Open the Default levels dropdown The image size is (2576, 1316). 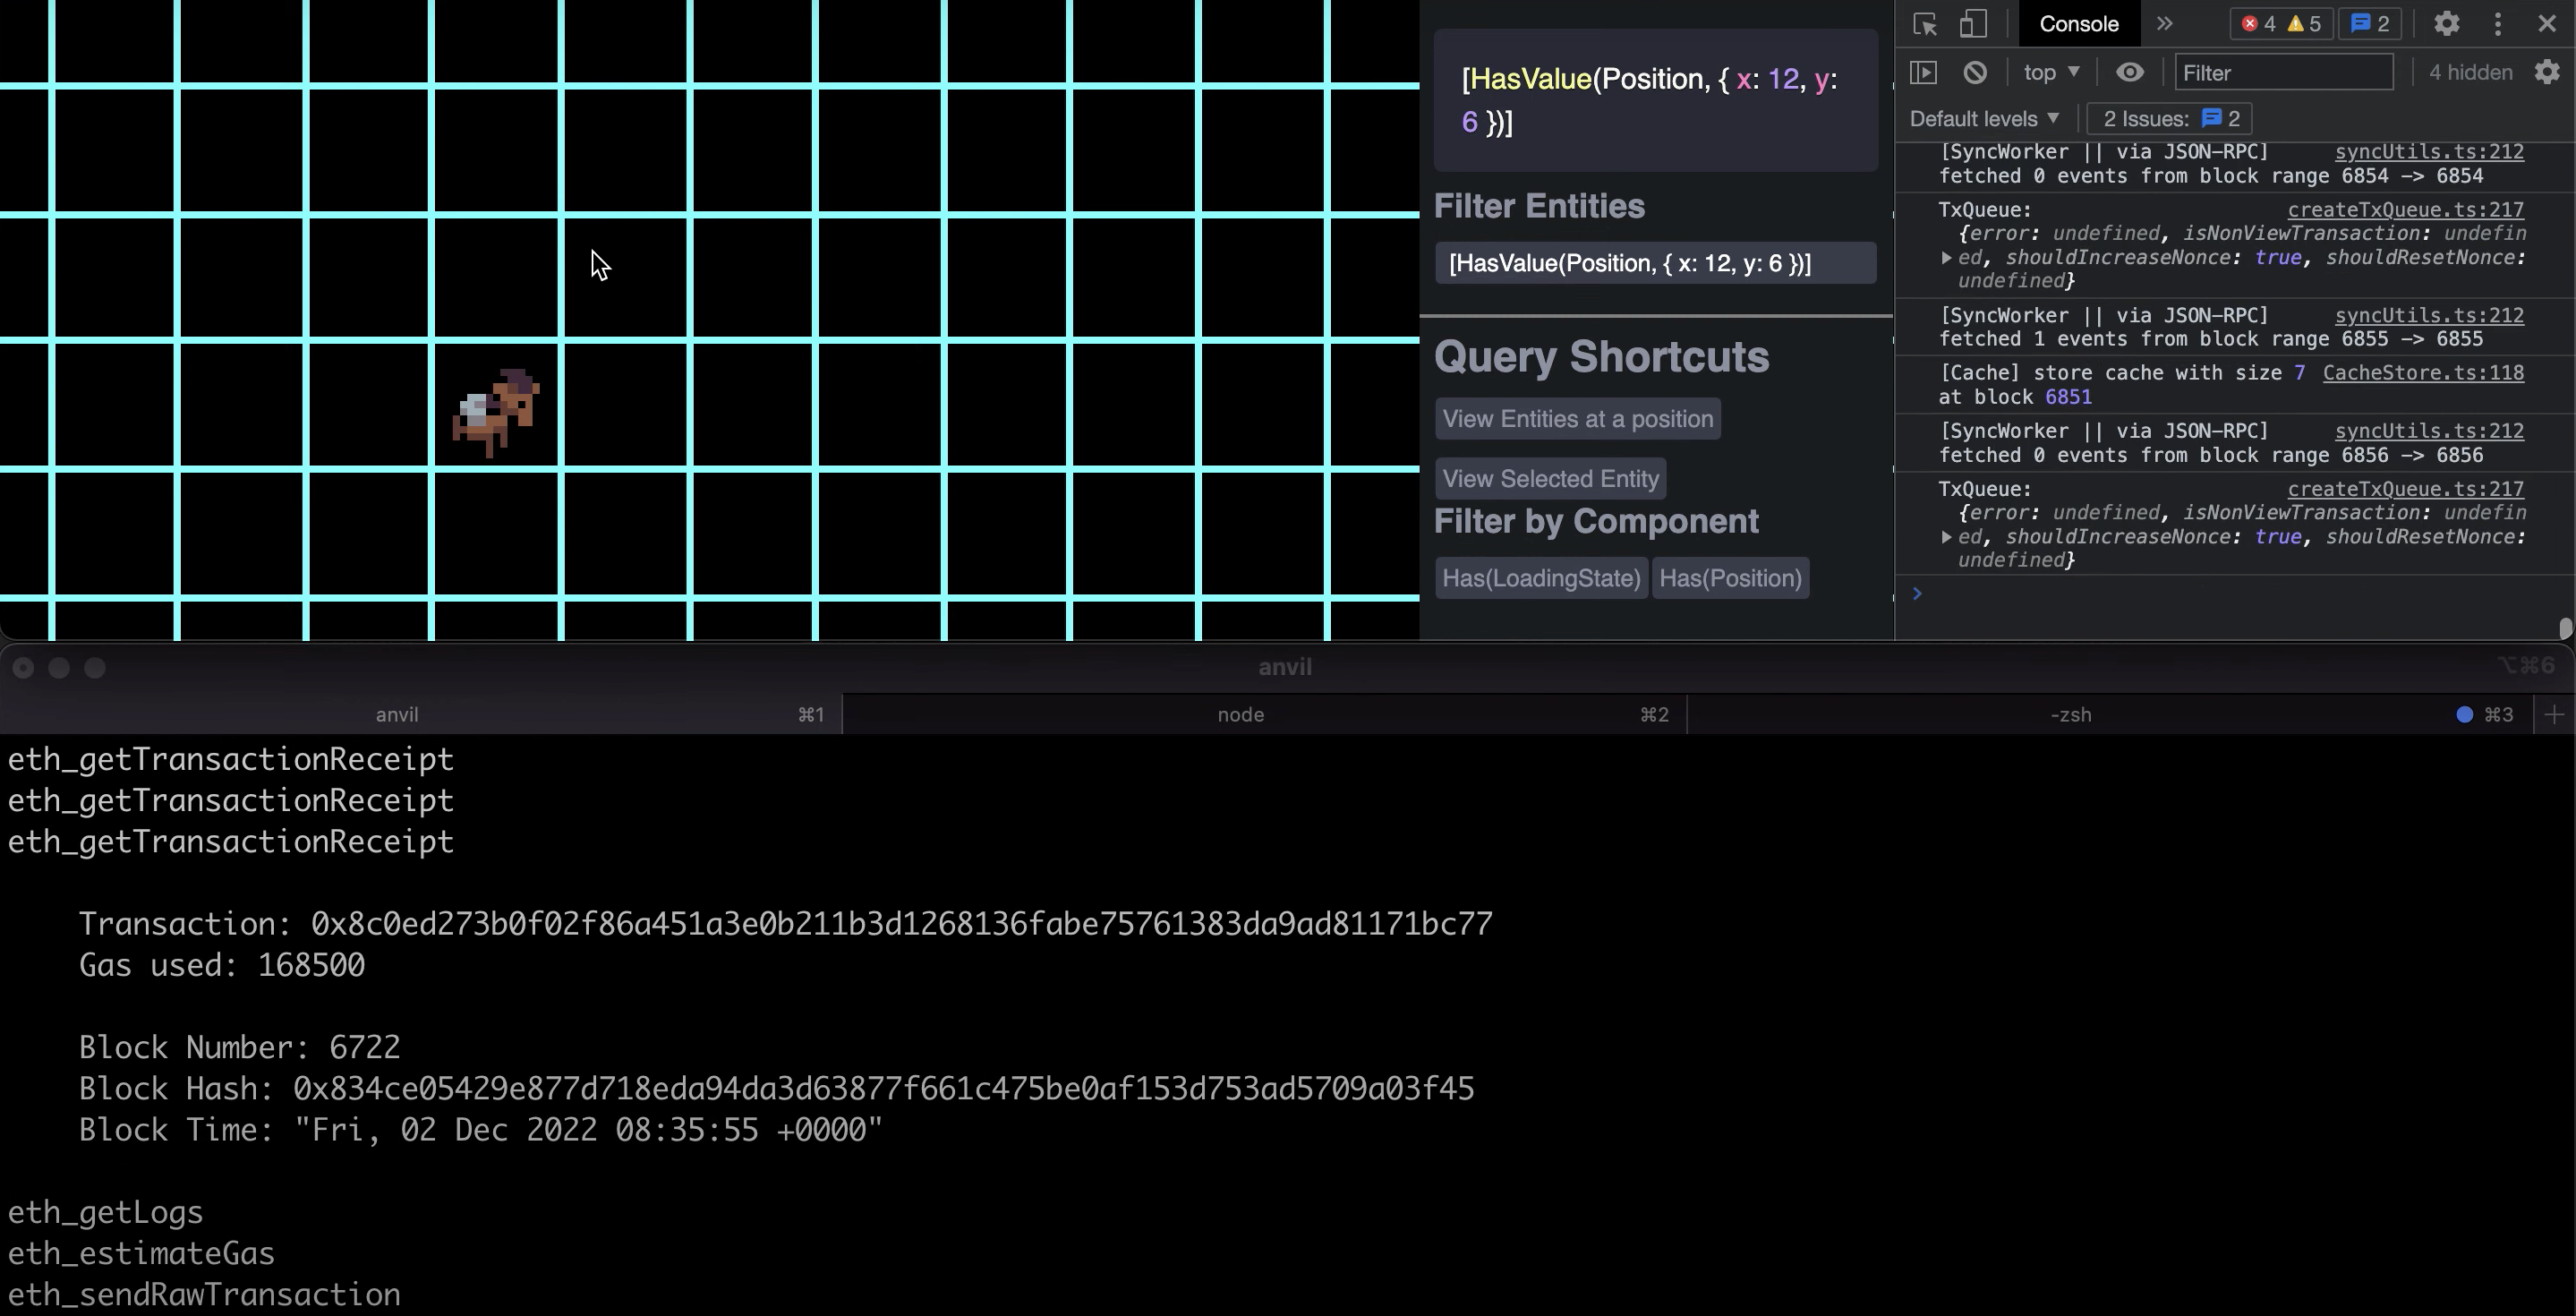pos(1984,118)
